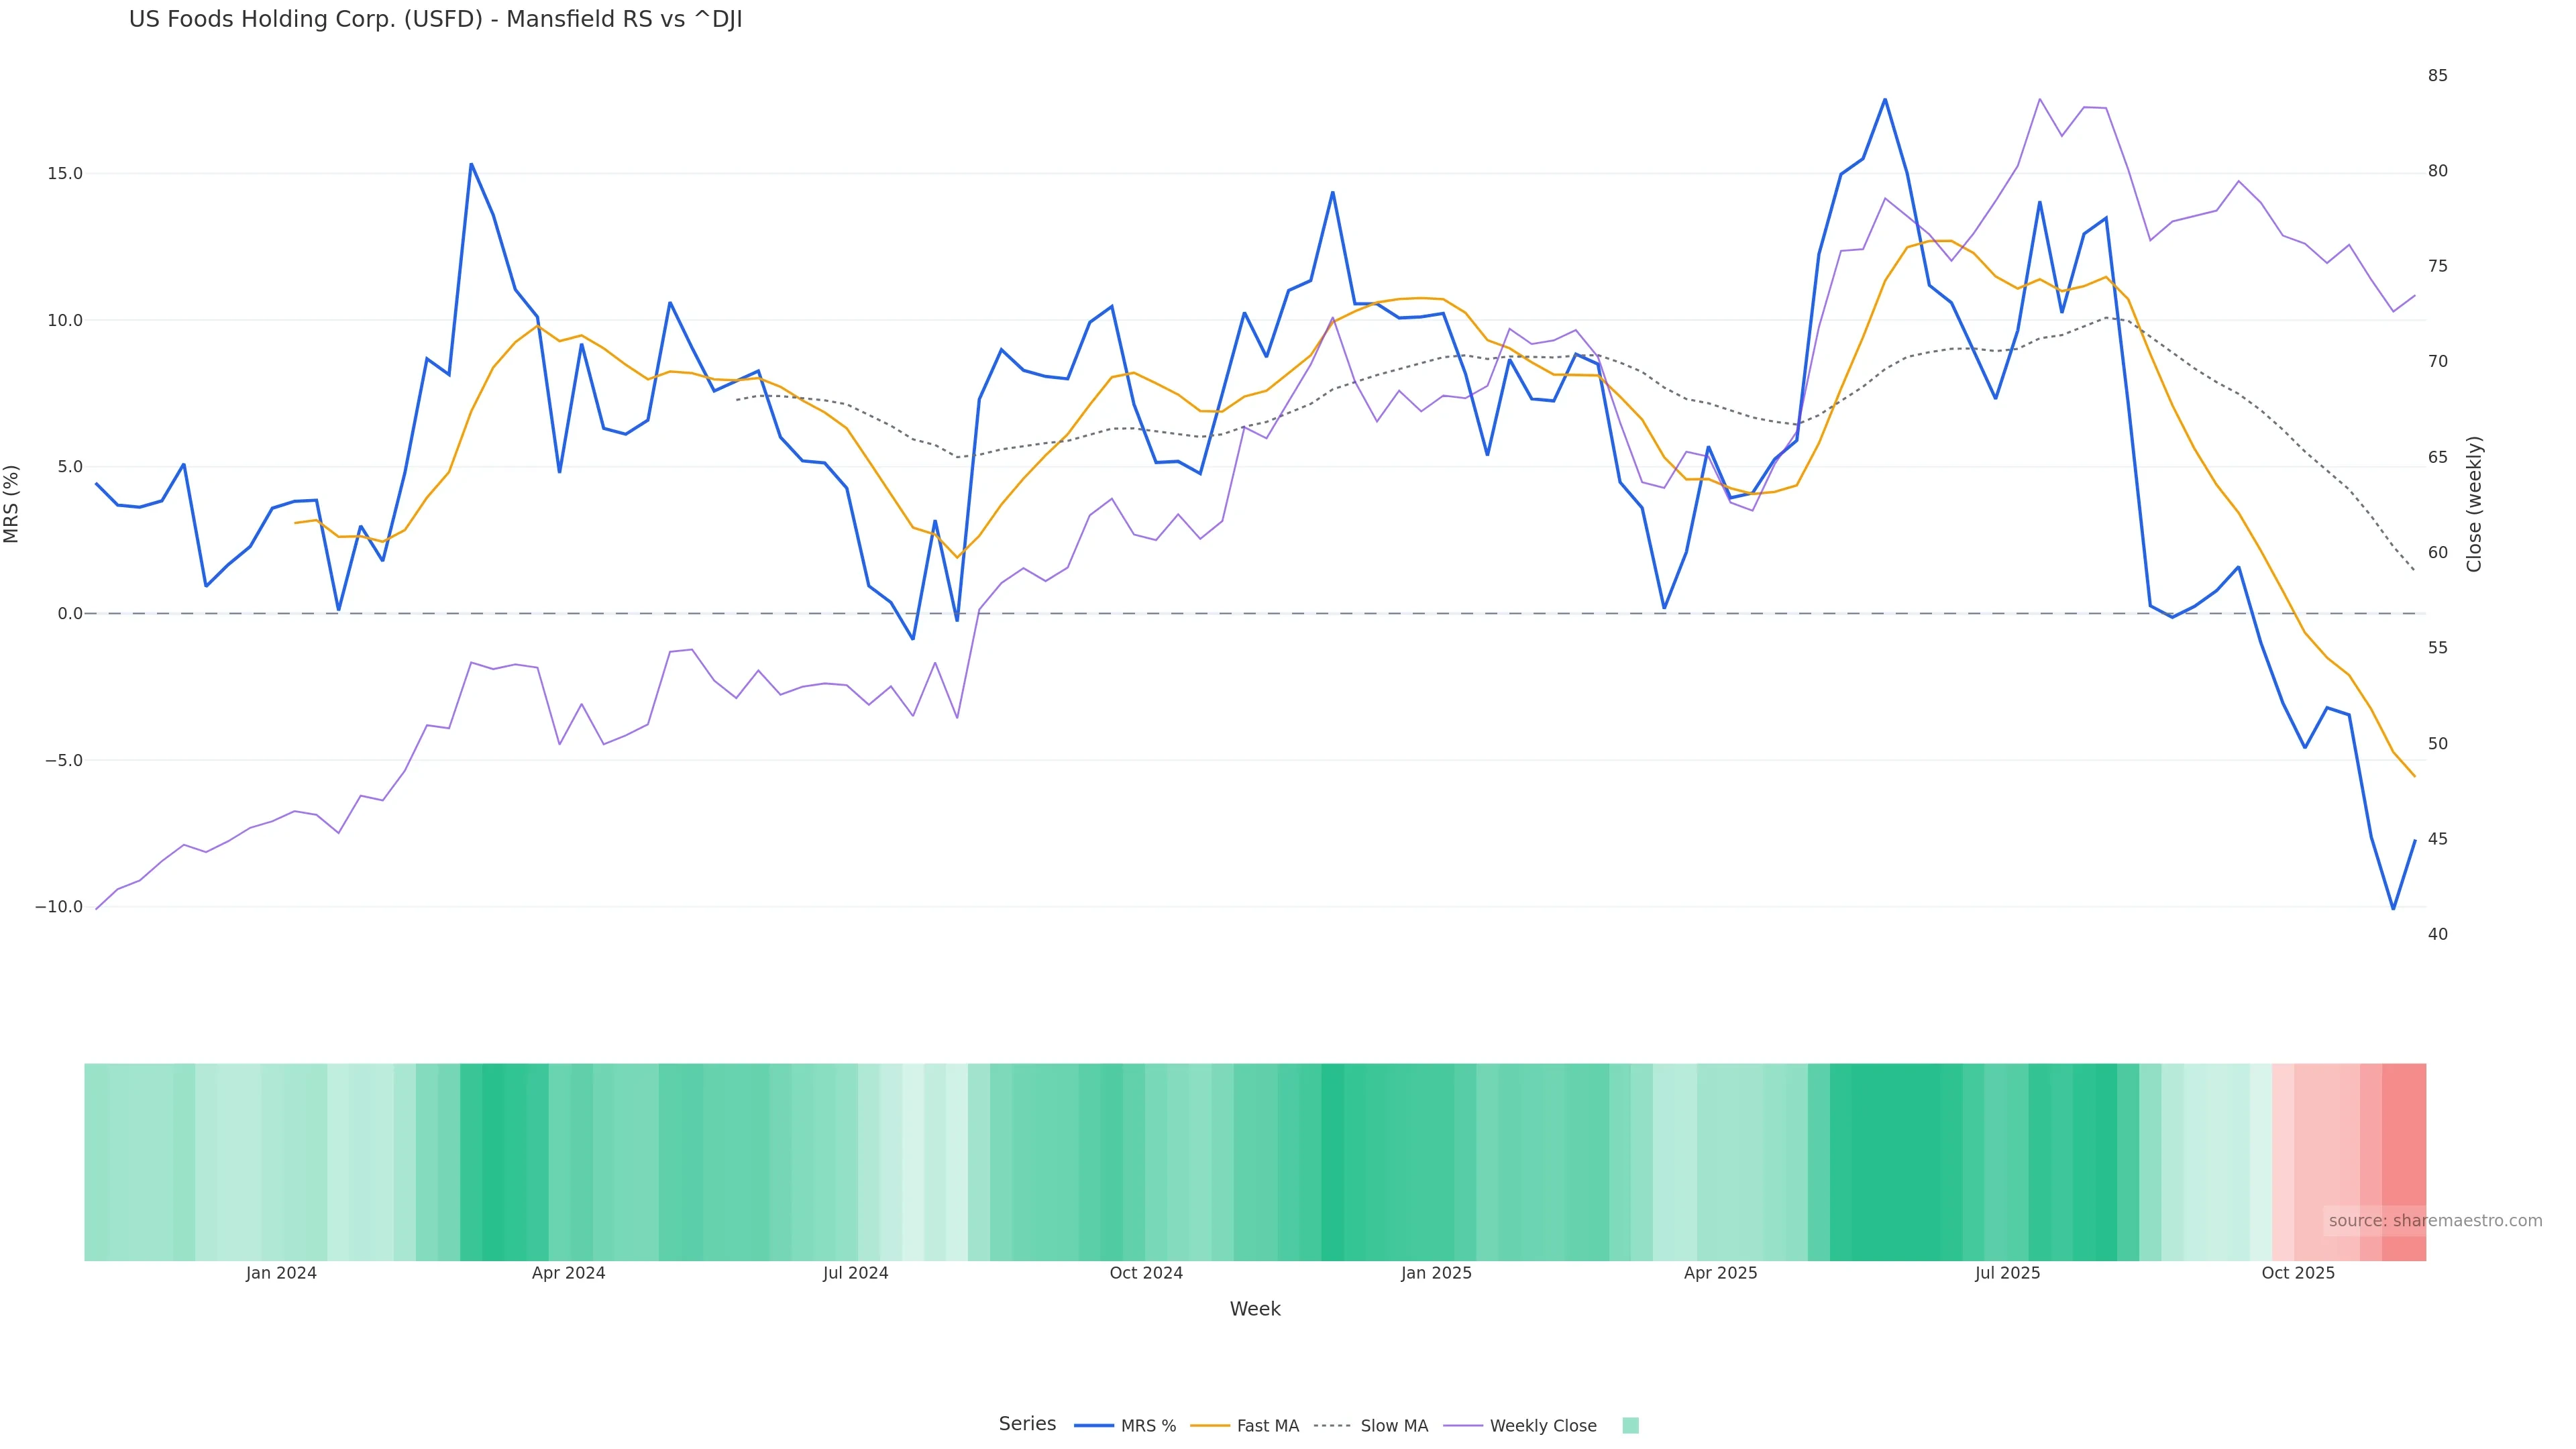This screenshot has width=2576, height=1449.
Task: Click the USFD Mansfield RS chart title
Action: point(435,20)
